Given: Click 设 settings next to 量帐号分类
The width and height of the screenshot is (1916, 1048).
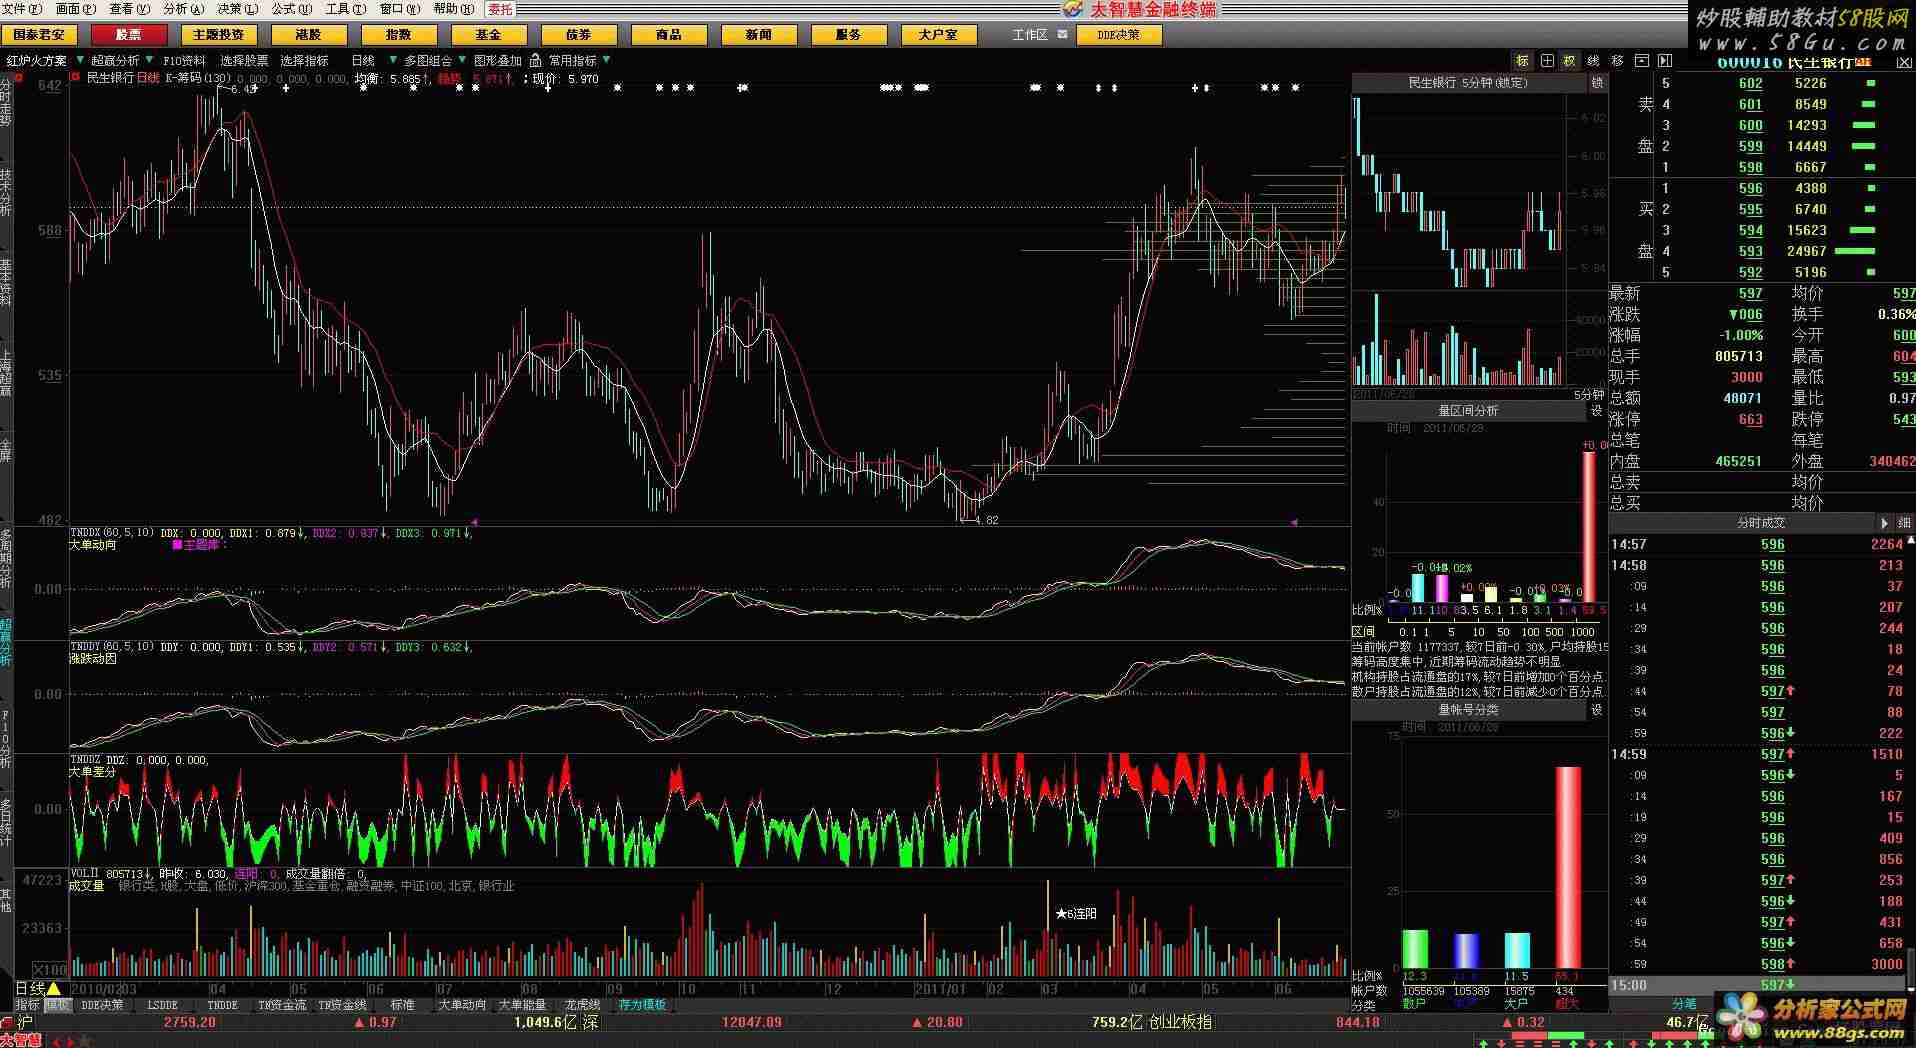Looking at the screenshot, I should pyautogui.click(x=1597, y=709).
